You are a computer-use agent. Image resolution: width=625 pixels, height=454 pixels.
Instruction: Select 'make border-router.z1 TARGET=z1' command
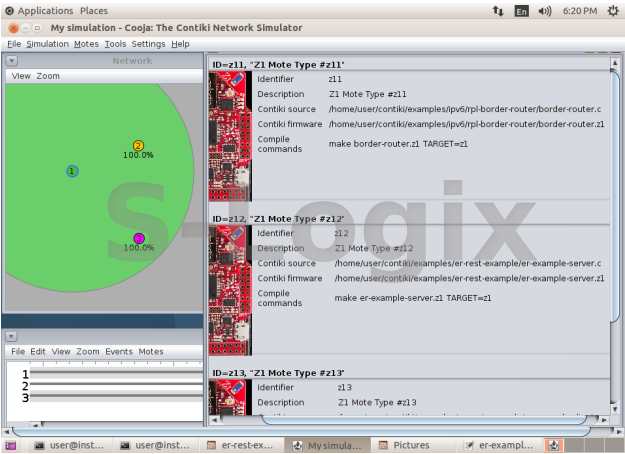coord(398,144)
